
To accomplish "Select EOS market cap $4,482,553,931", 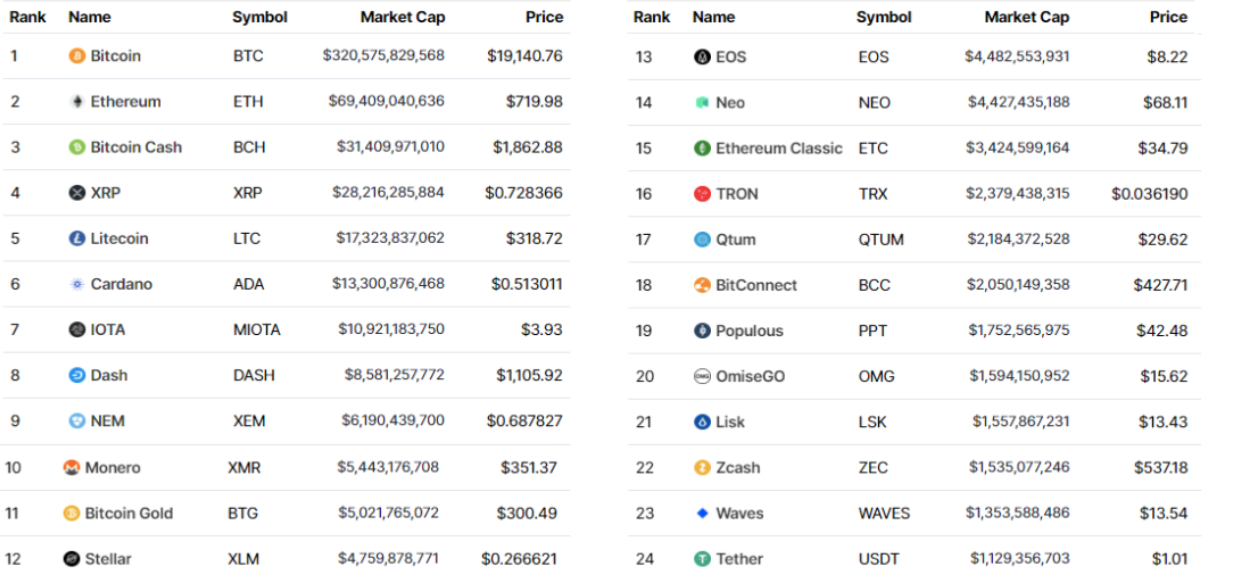I will click(x=1017, y=57).
